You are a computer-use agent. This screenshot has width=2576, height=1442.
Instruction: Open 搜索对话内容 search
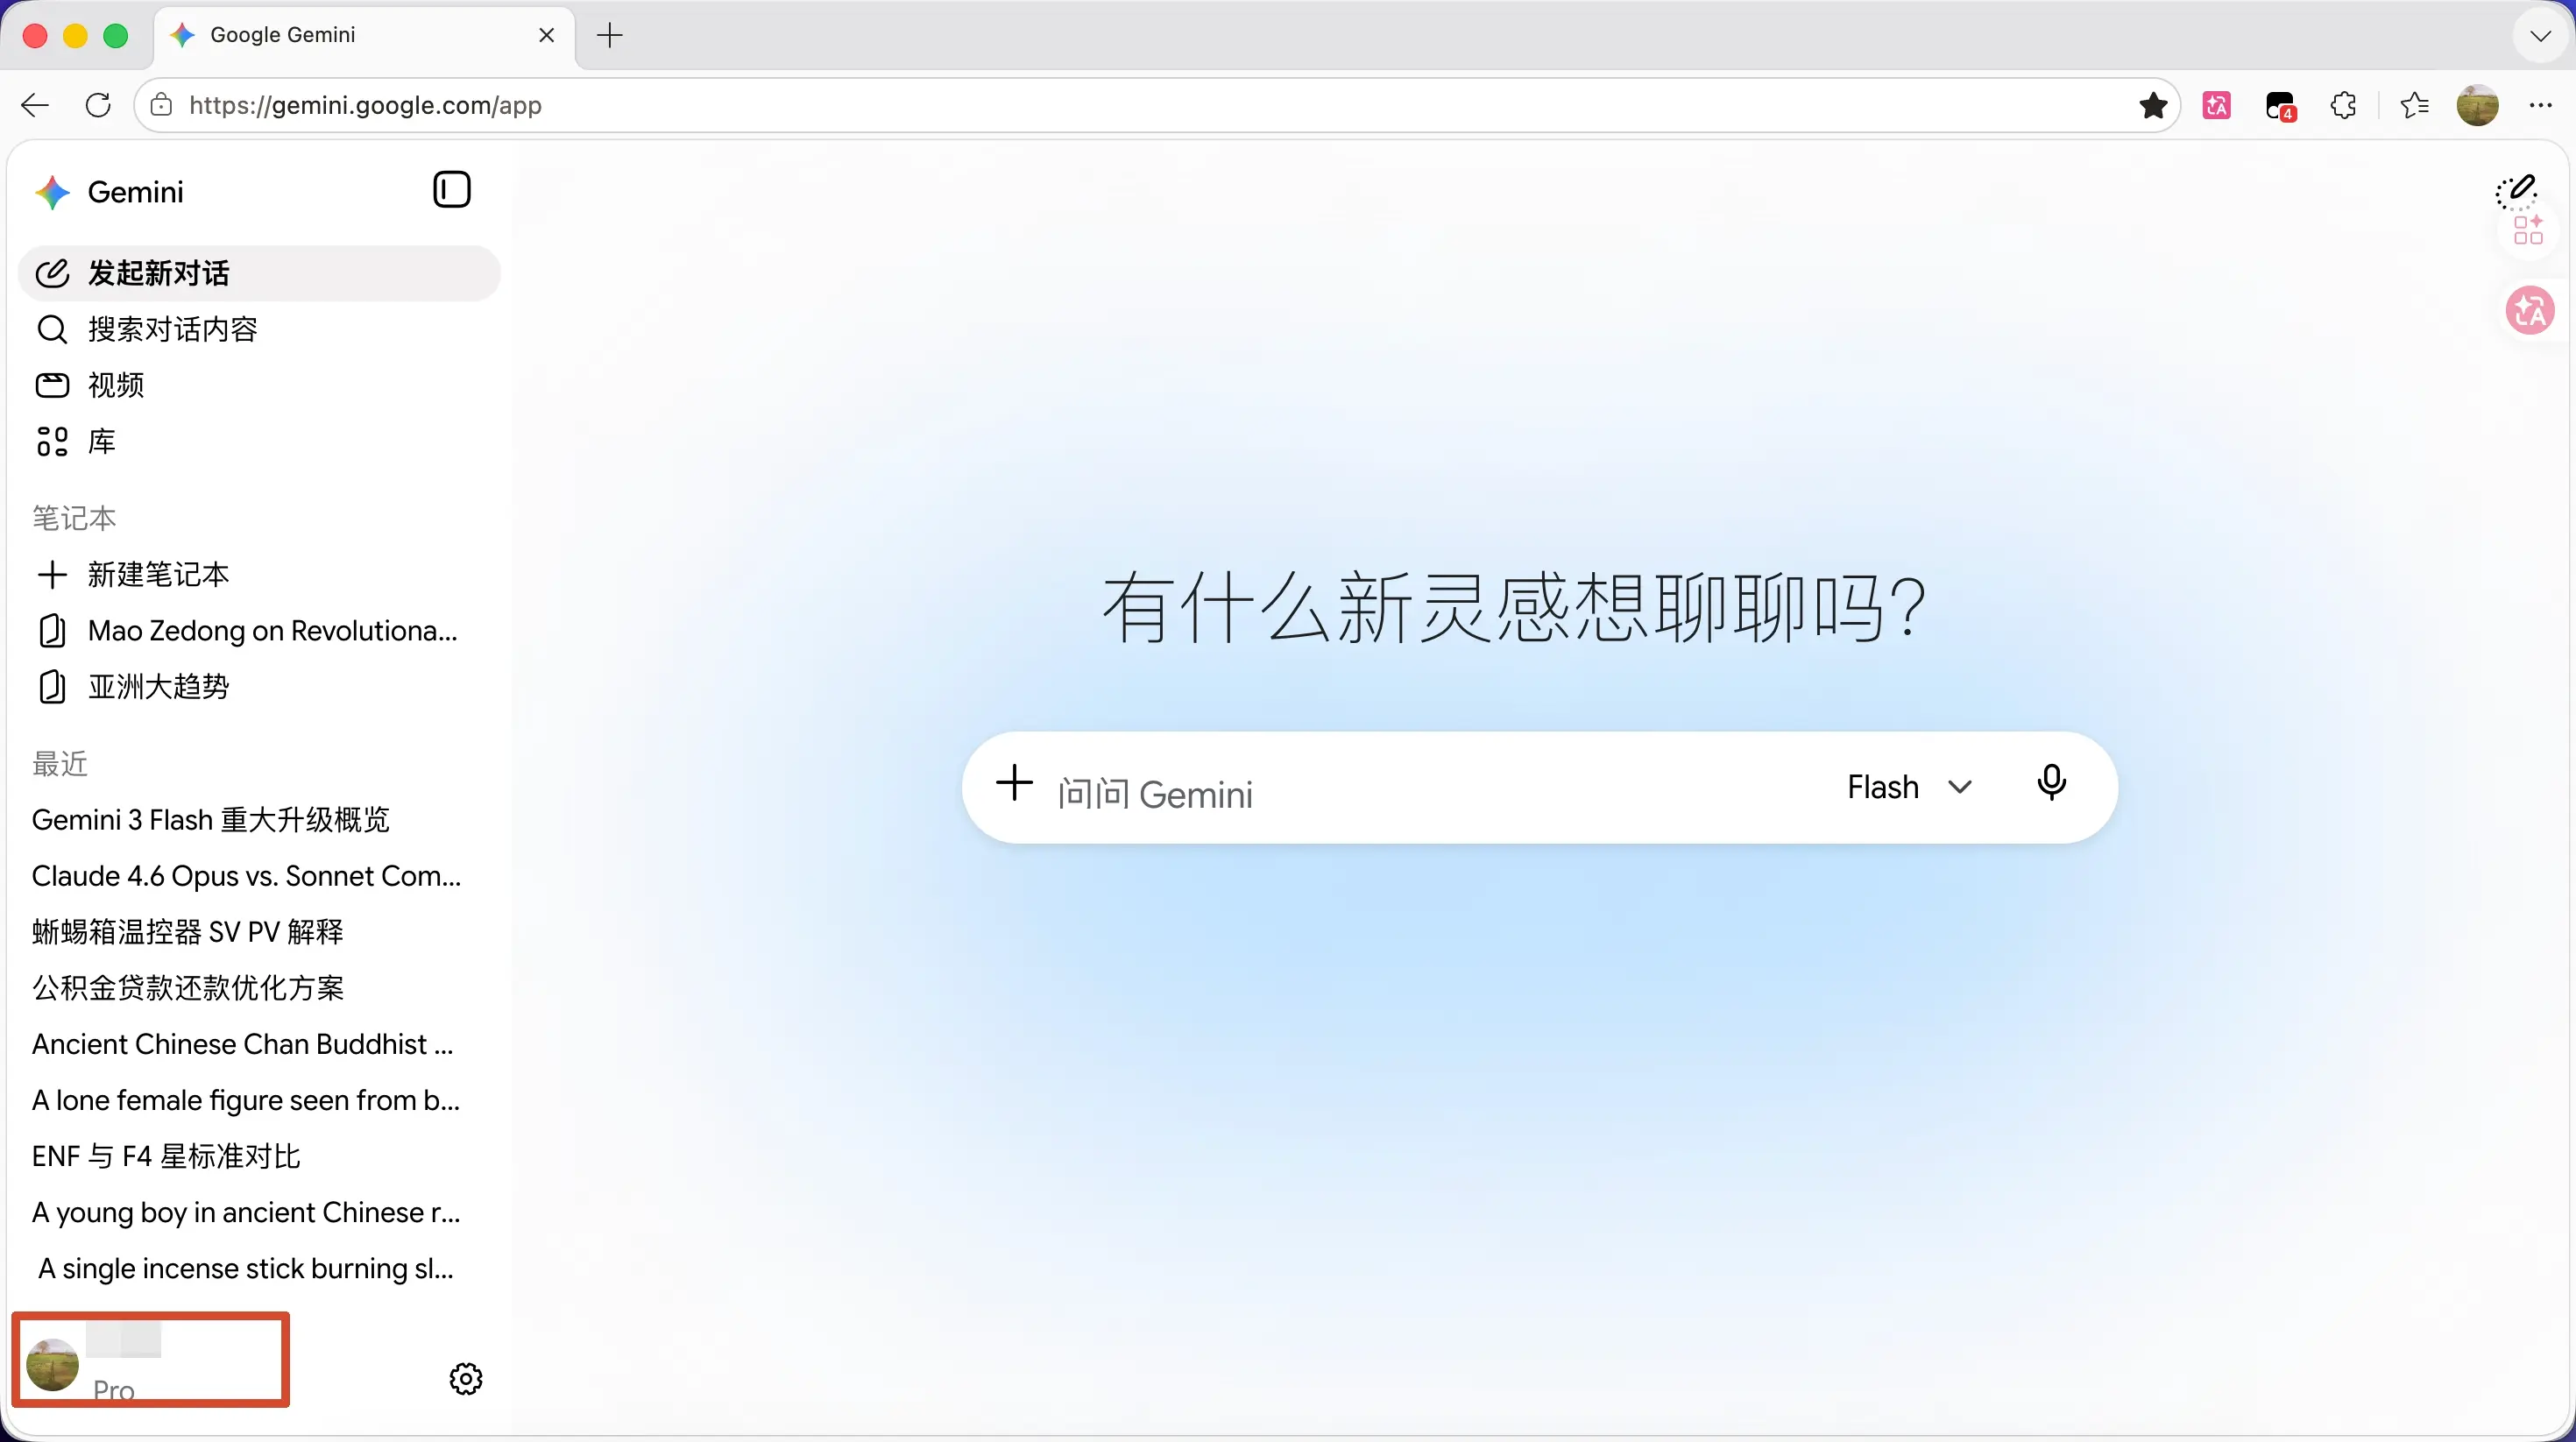click(259, 329)
